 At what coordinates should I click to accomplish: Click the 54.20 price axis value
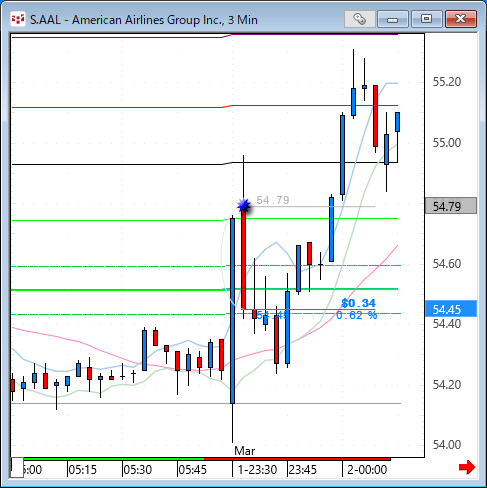point(447,385)
